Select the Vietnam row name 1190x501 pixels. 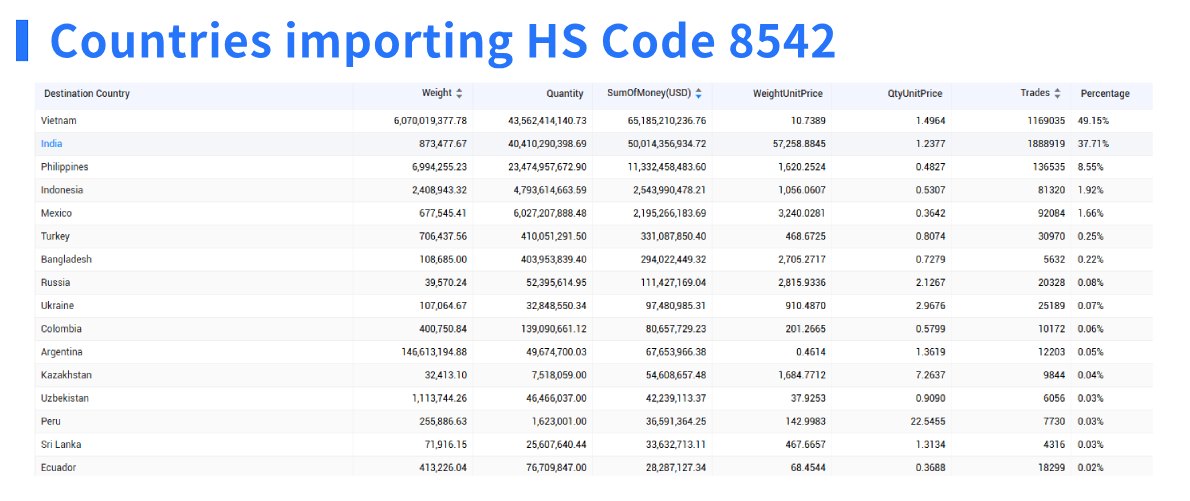(x=58, y=121)
